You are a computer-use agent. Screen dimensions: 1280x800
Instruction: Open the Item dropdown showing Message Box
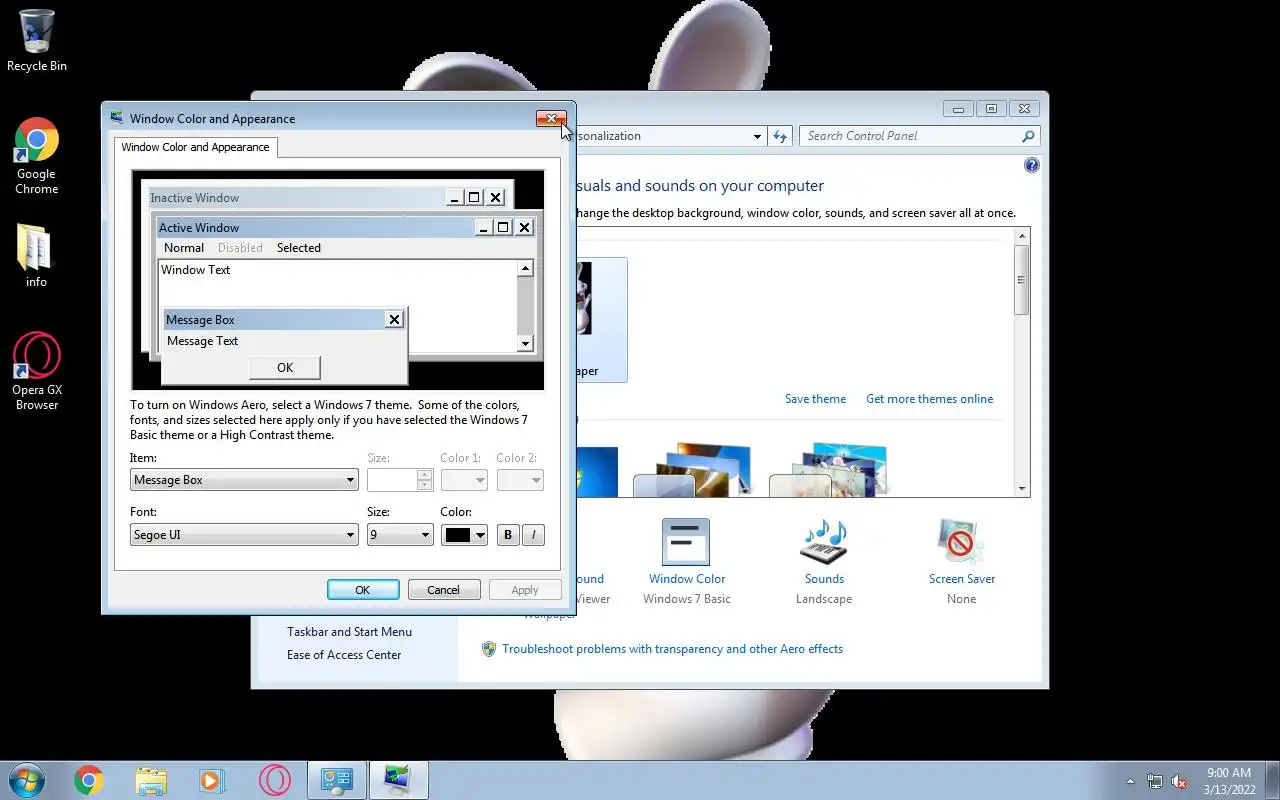(244, 480)
